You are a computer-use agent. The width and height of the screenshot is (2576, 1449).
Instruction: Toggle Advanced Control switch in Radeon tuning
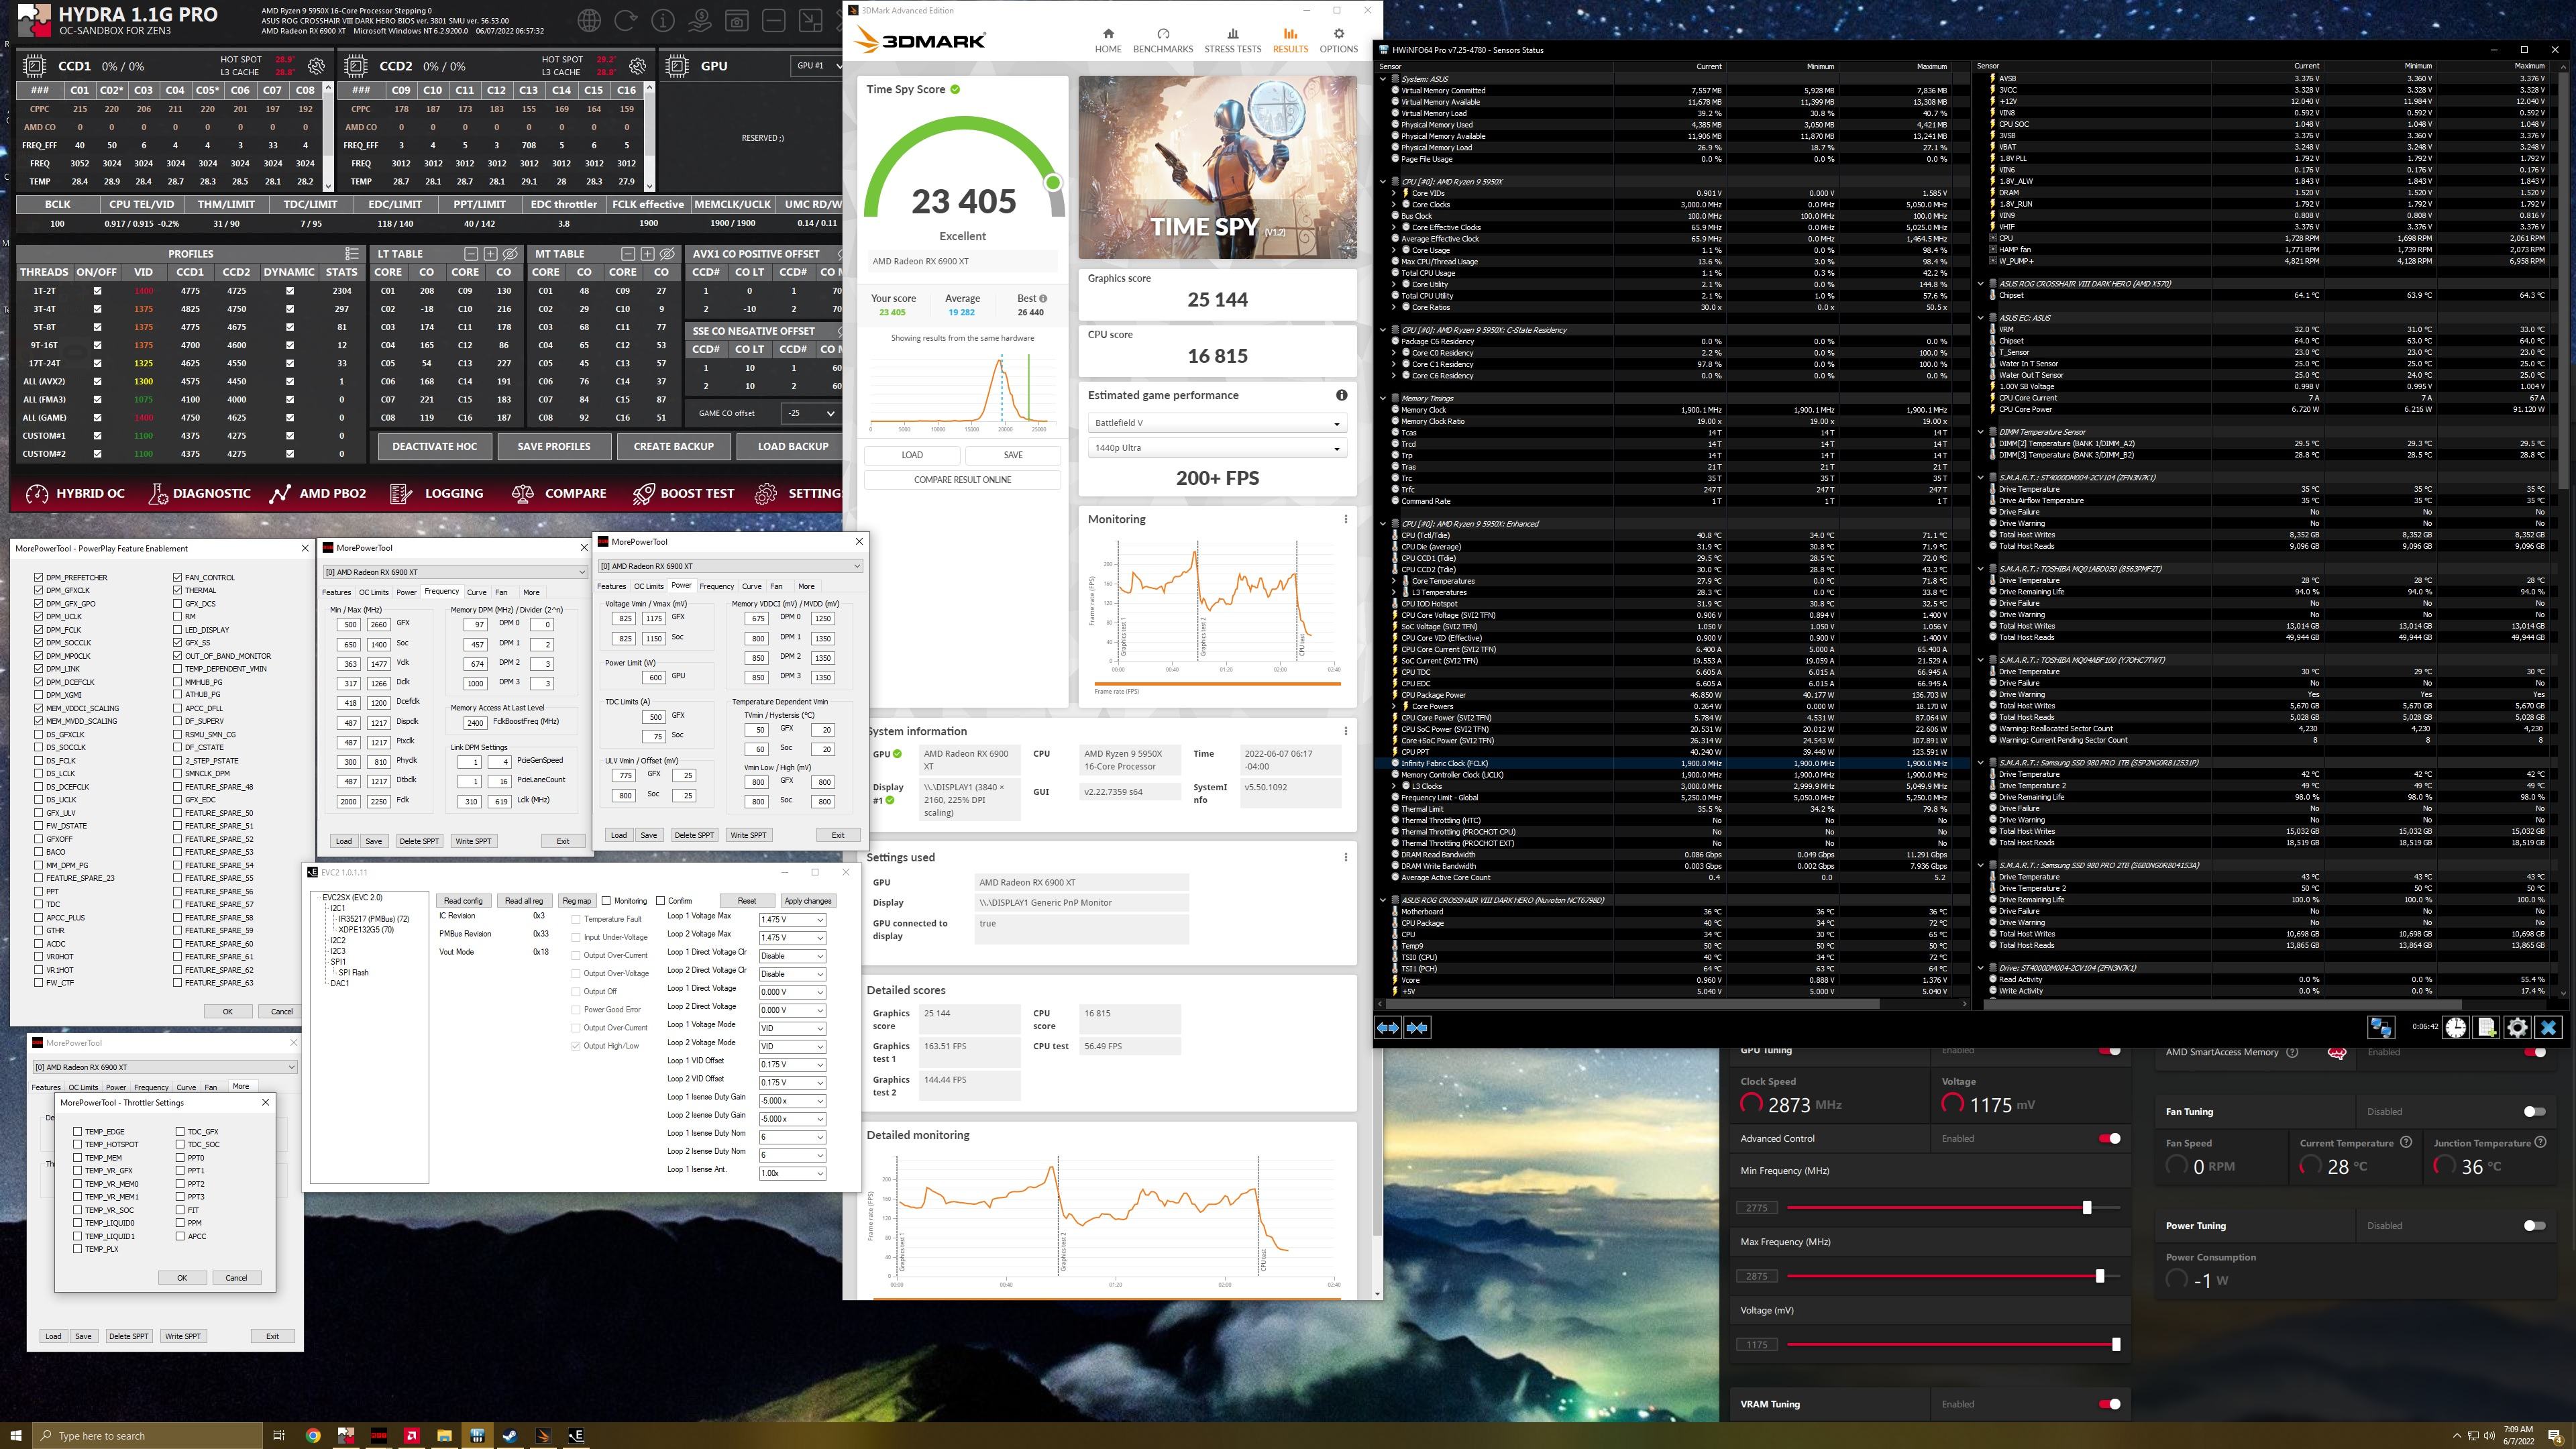[x=2109, y=1138]
